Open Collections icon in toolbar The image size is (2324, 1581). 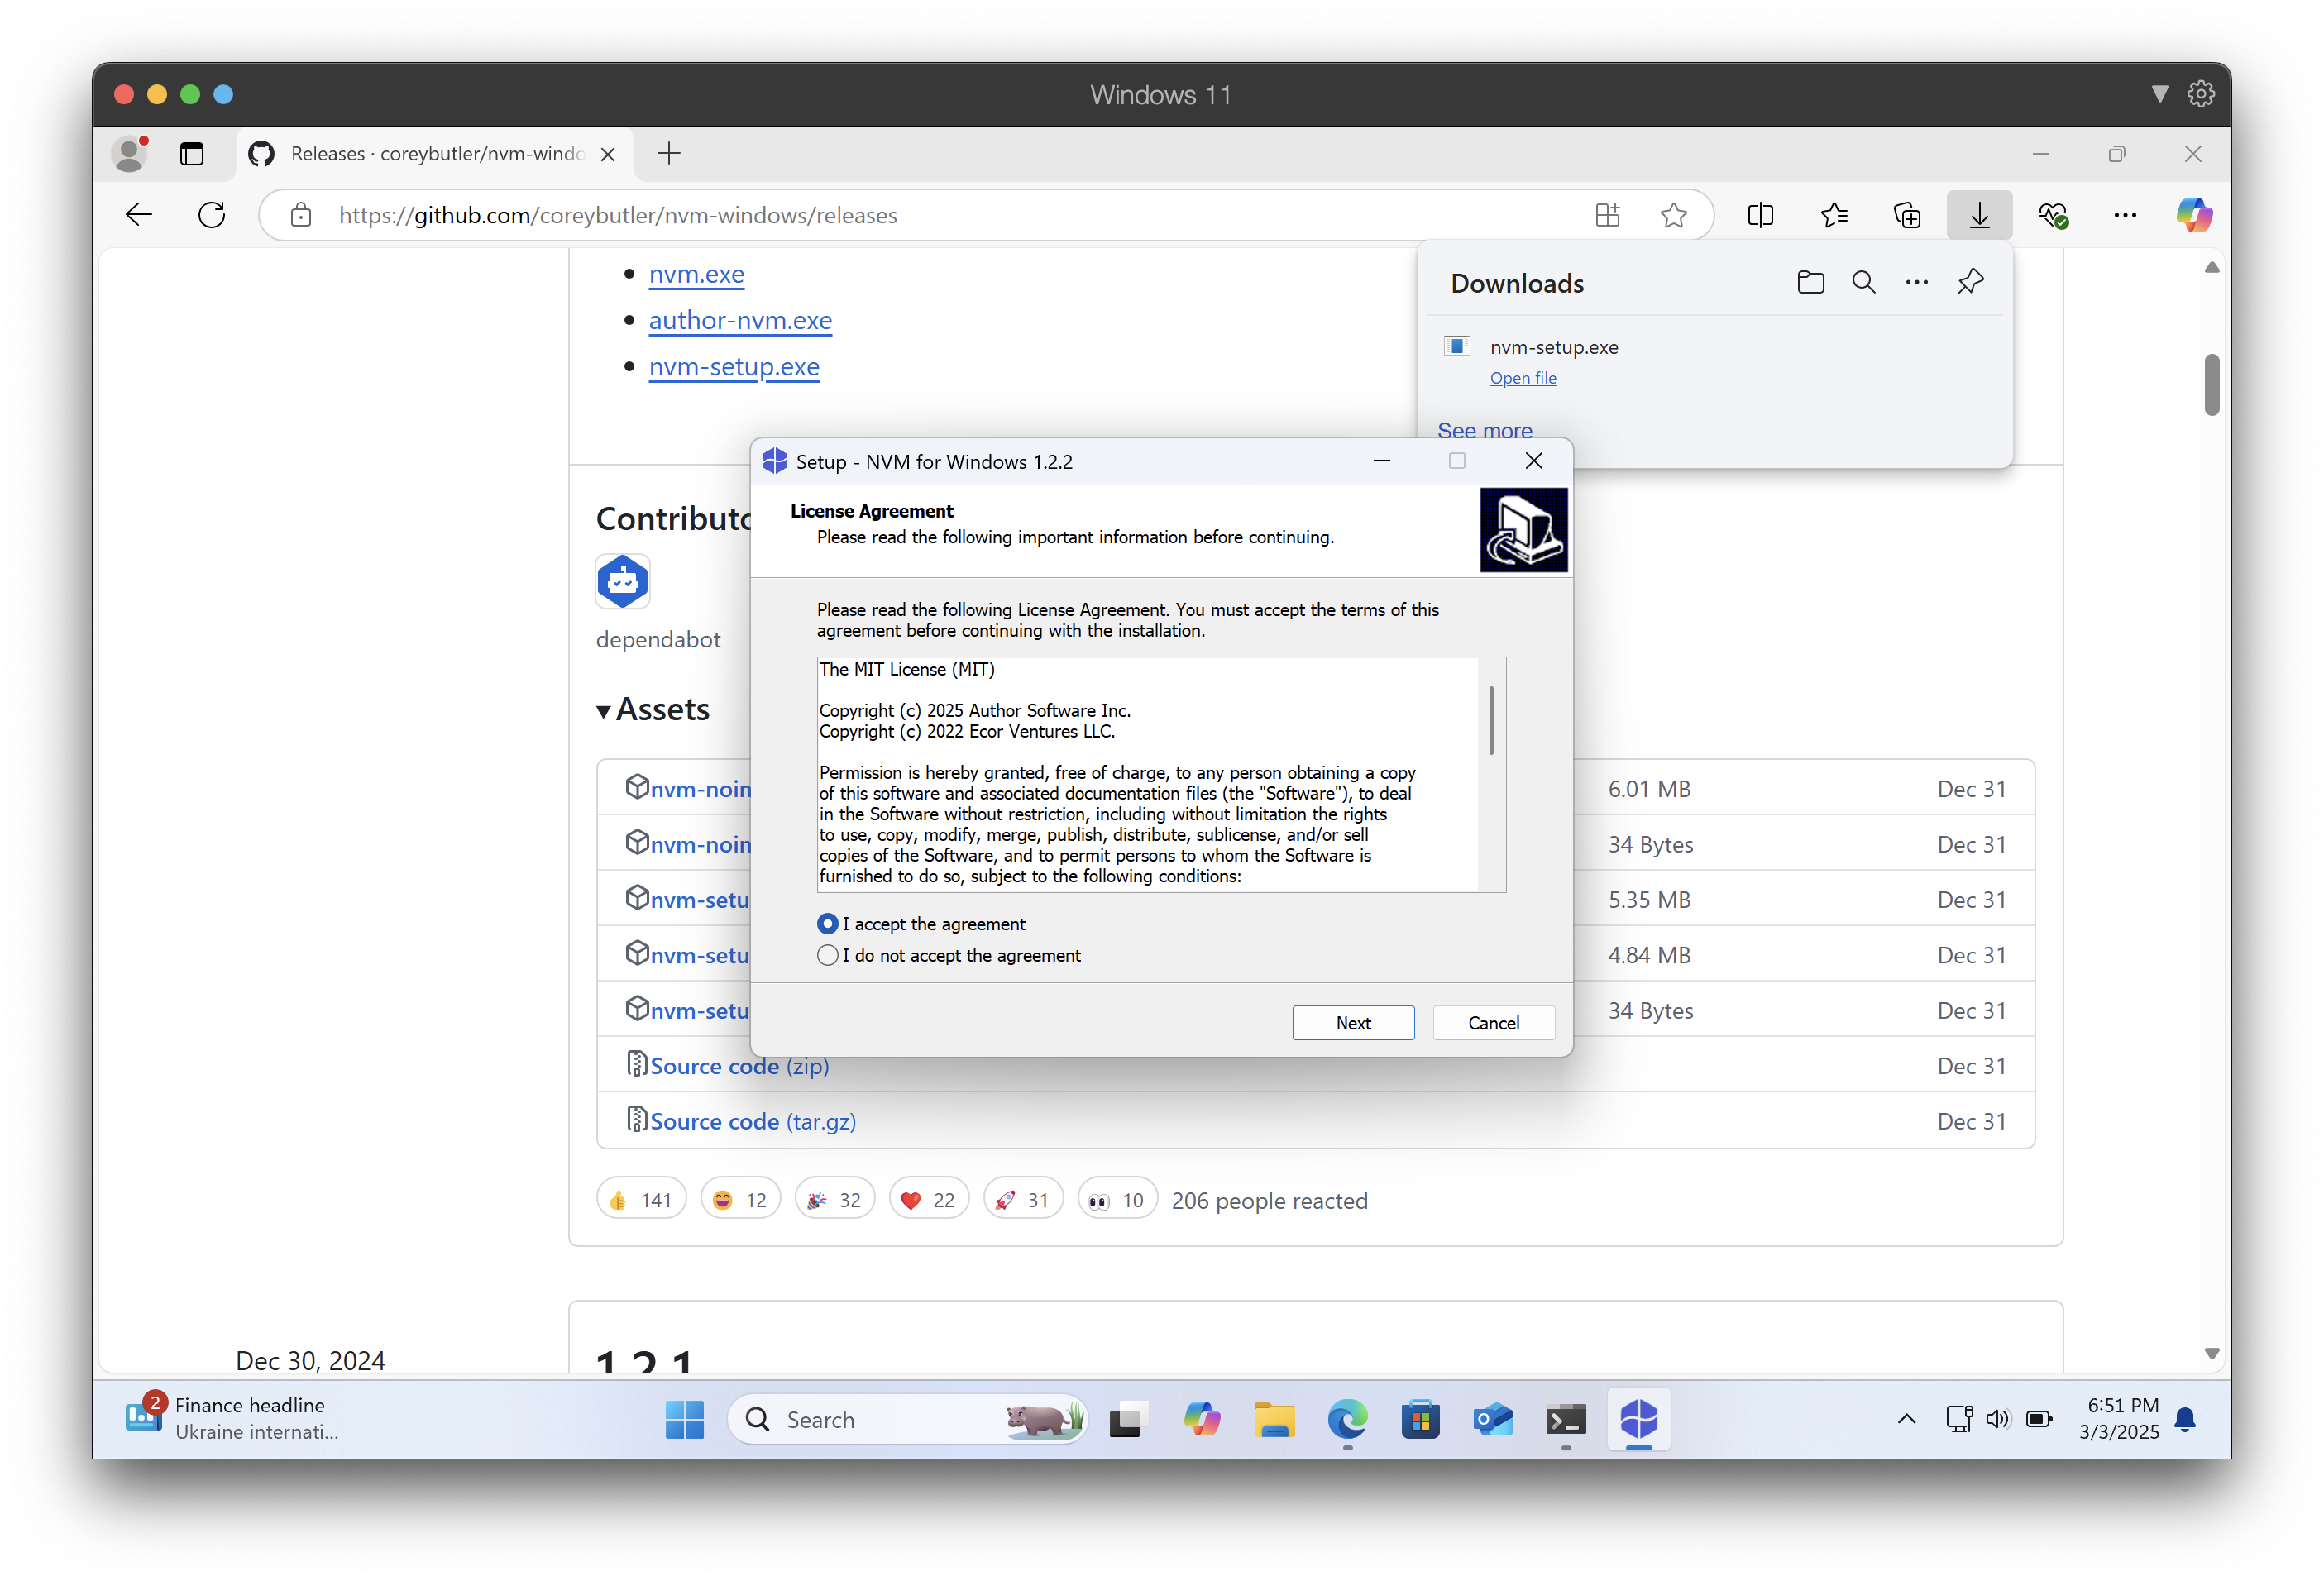[x=1906, y=215]
